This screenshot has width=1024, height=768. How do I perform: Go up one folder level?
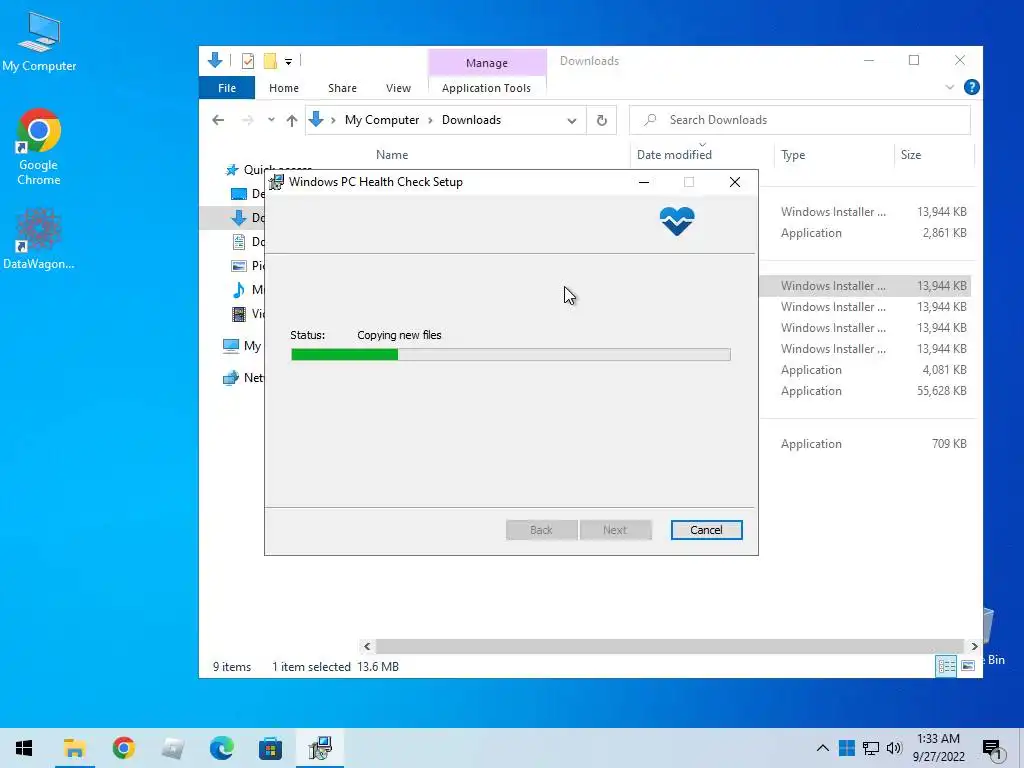292,120
